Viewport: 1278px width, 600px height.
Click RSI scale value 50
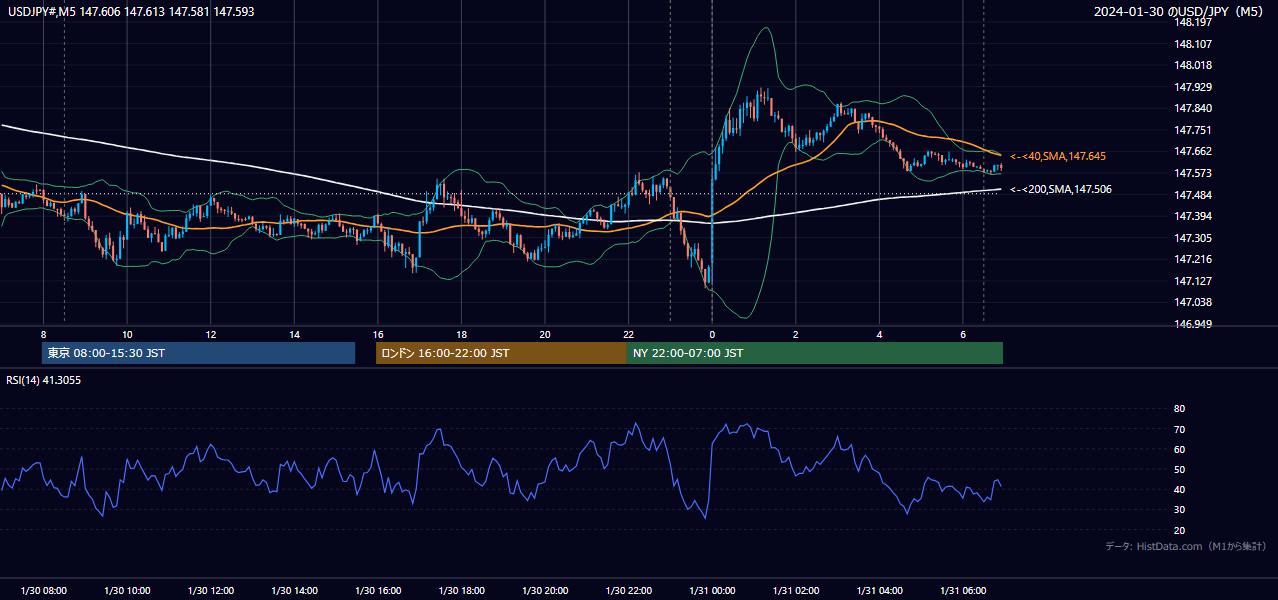(x=1180, y=470)
